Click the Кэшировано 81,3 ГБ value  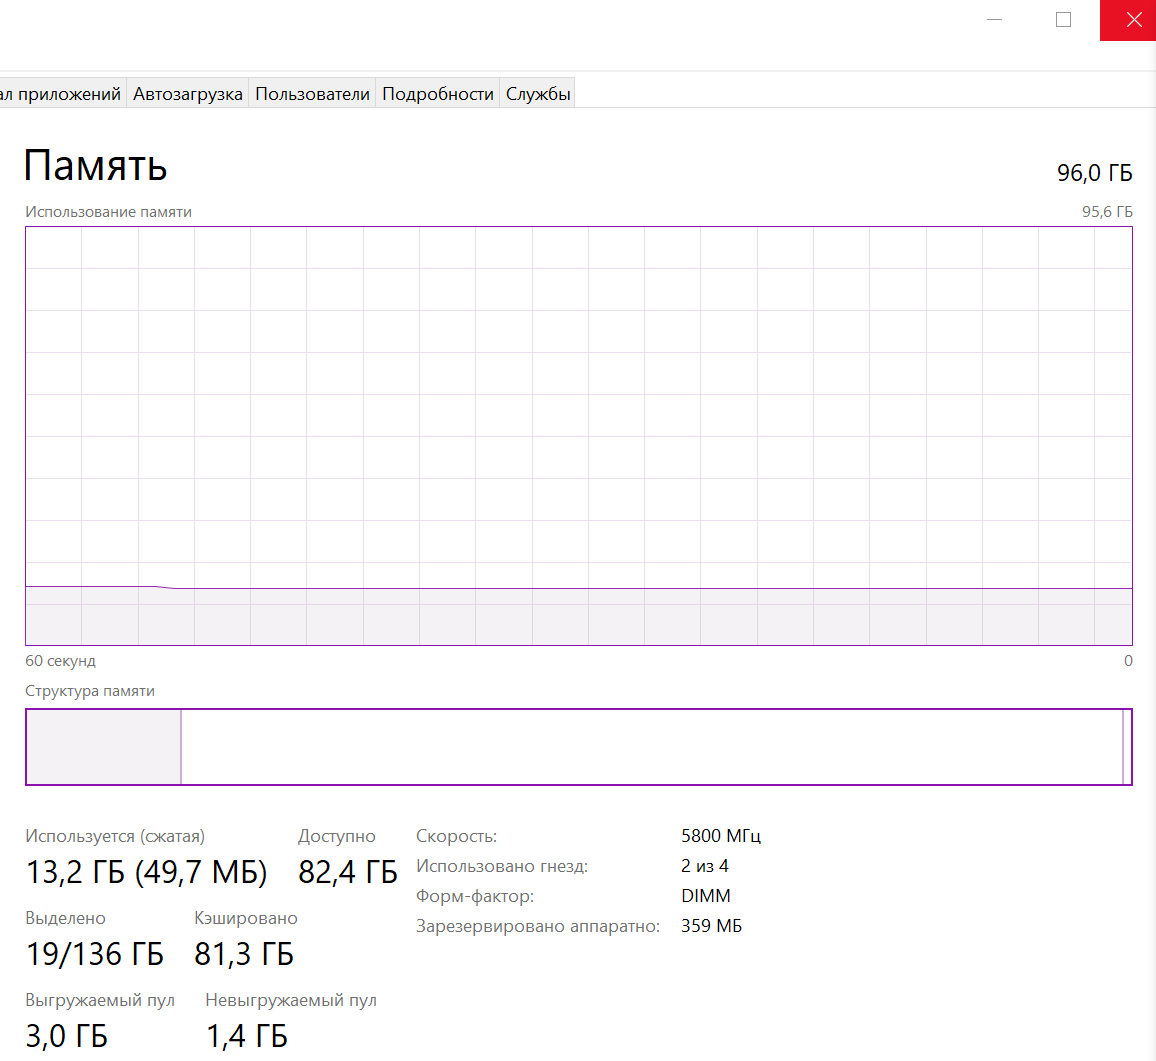coord(244,954)
